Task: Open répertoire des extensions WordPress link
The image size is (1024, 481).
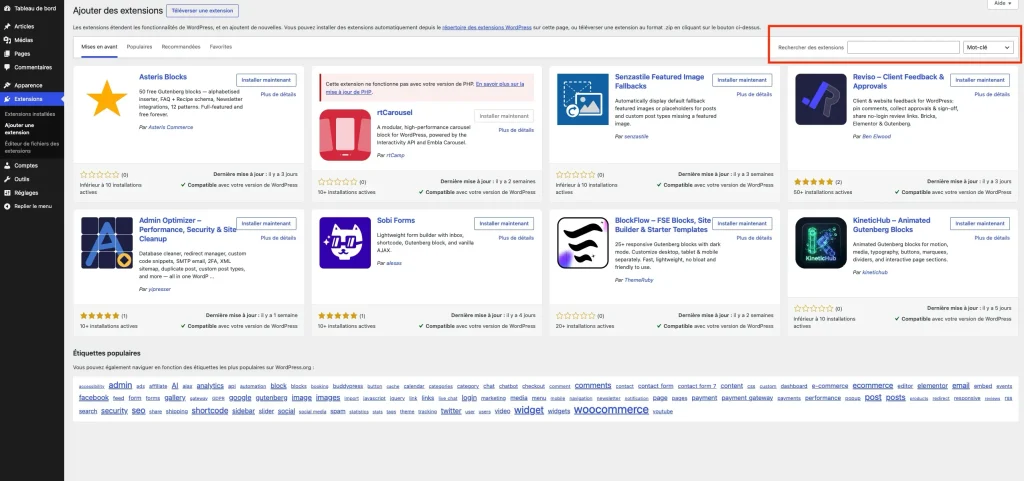Action: (x=489, y=27)
